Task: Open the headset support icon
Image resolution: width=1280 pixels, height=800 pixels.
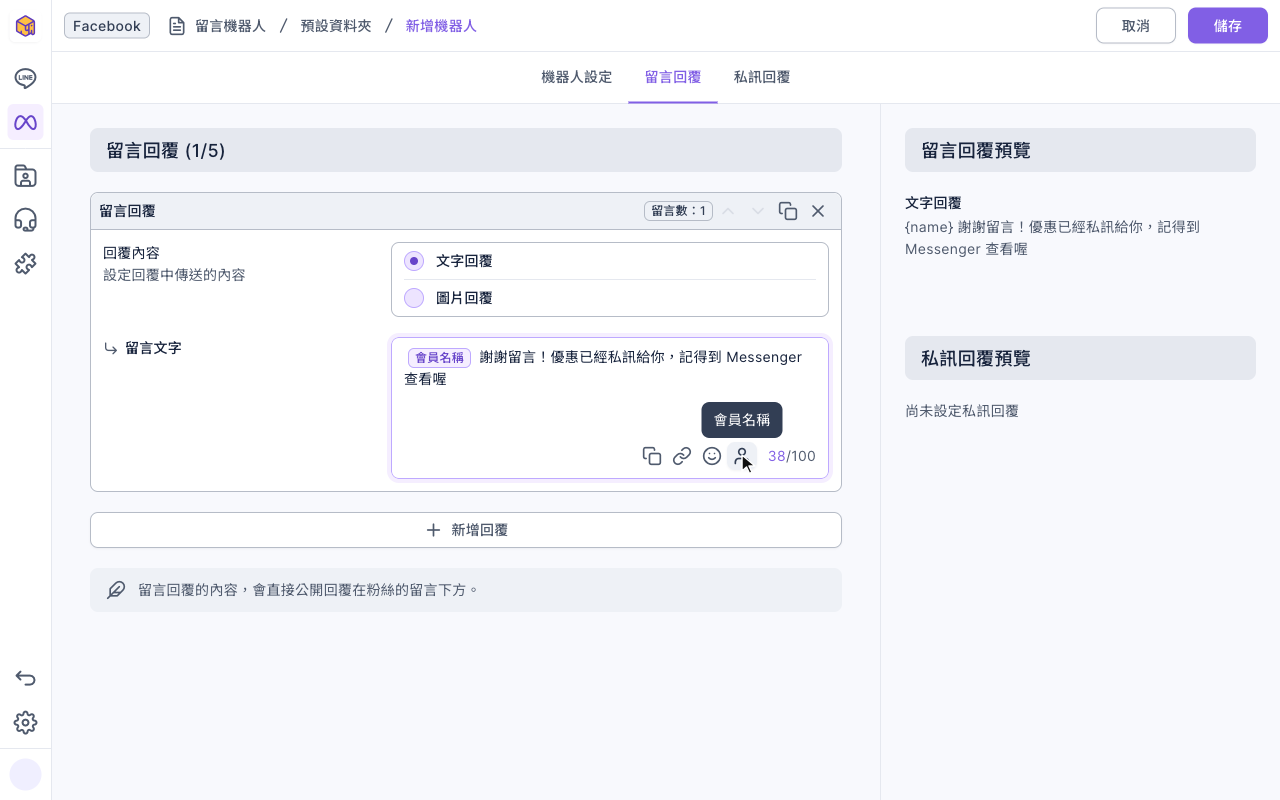Action: coord(26,220)
